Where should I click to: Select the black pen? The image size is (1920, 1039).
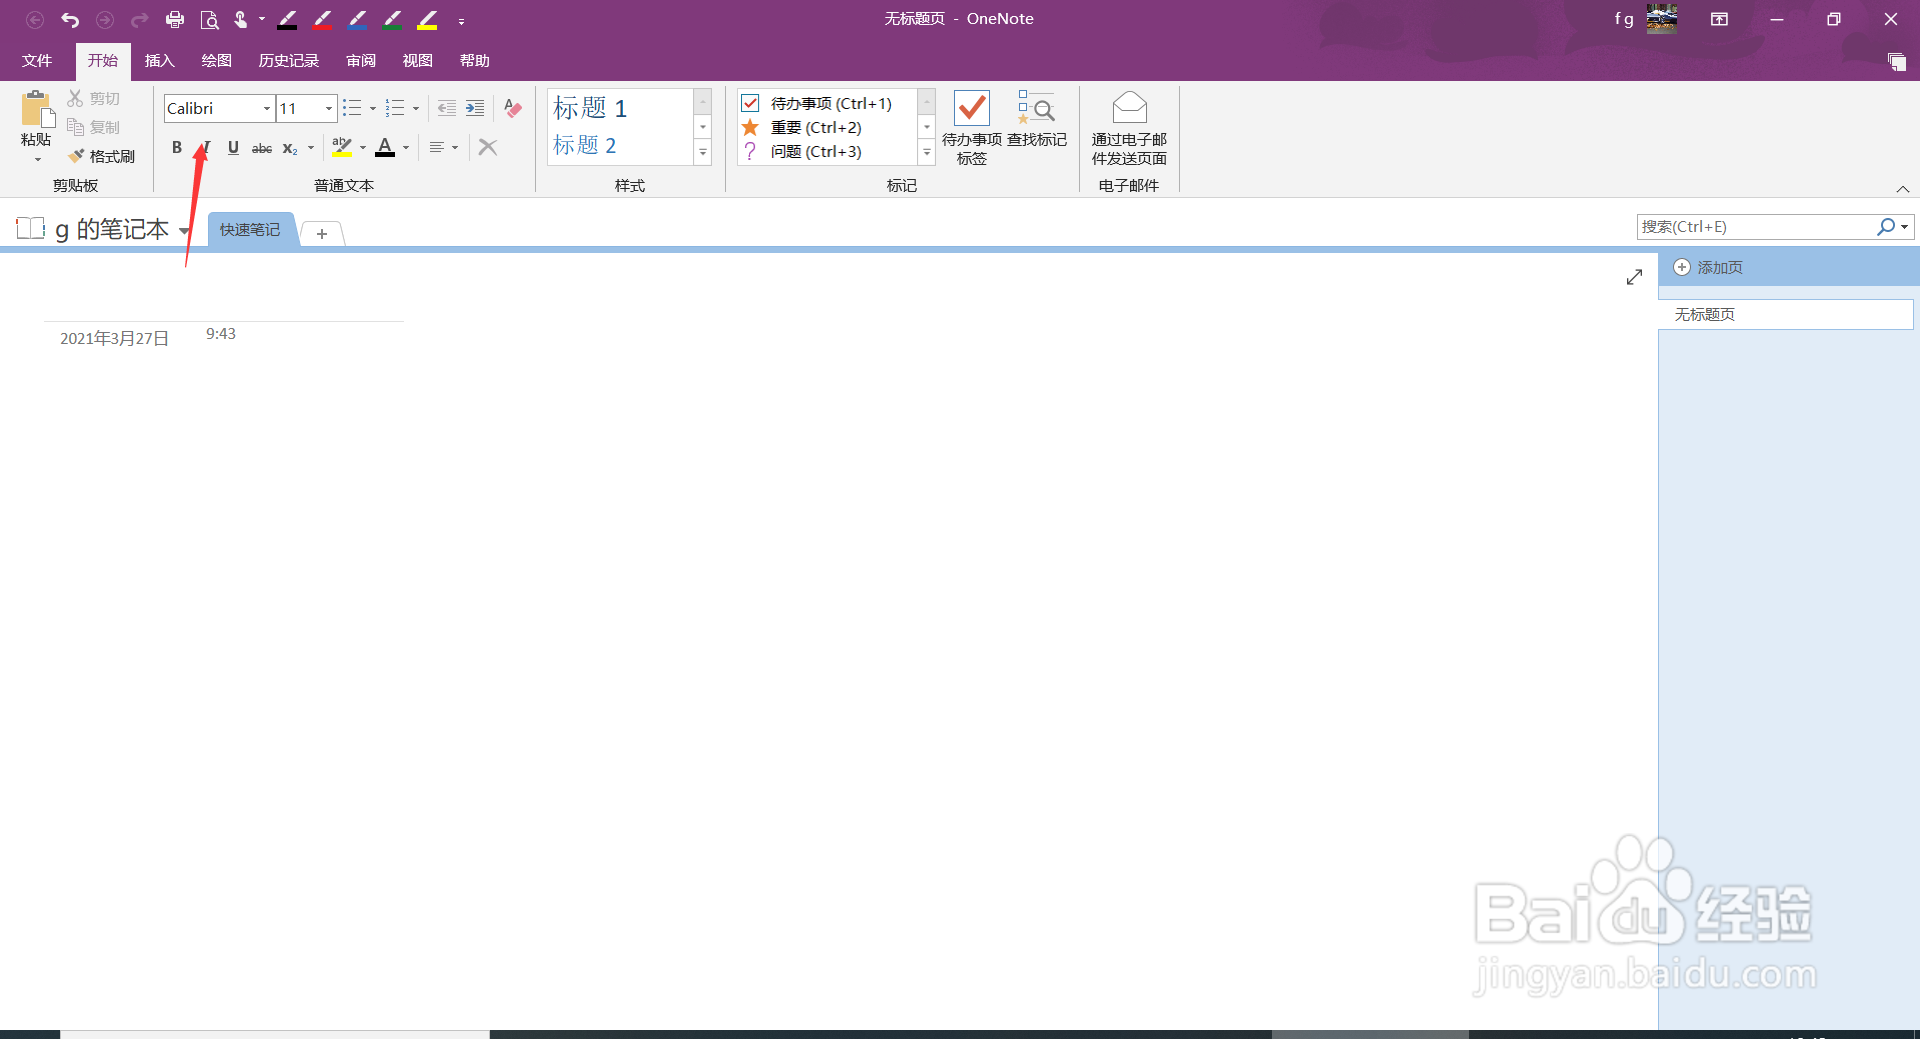click(x=288, y=20)
